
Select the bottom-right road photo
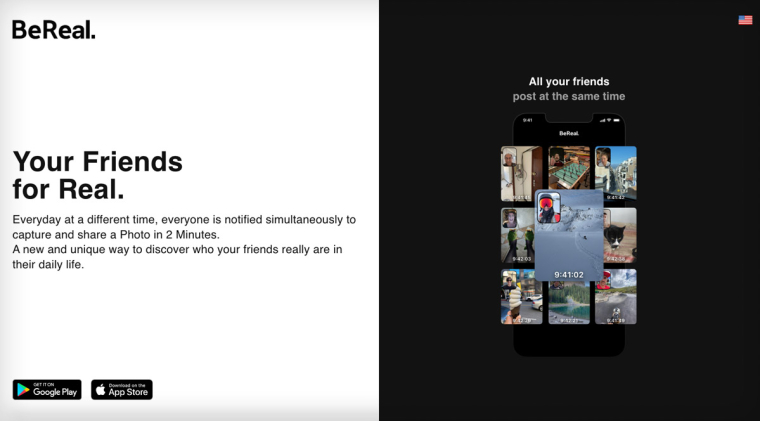616,296
